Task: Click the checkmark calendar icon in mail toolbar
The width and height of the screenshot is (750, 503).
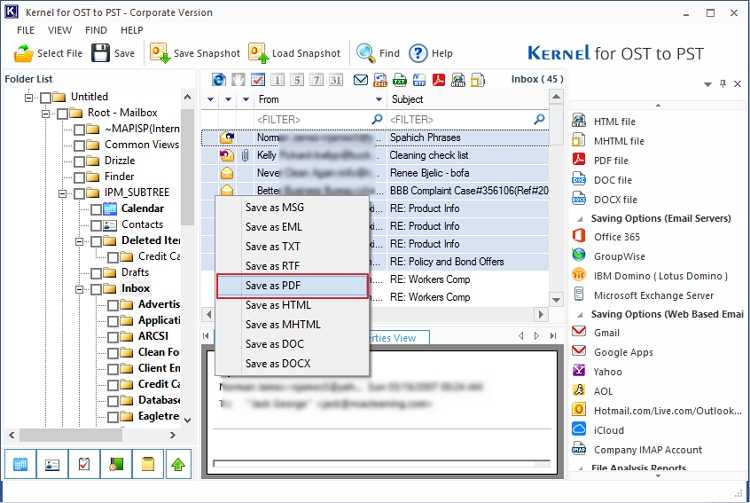Action: [x=258, y=79]
